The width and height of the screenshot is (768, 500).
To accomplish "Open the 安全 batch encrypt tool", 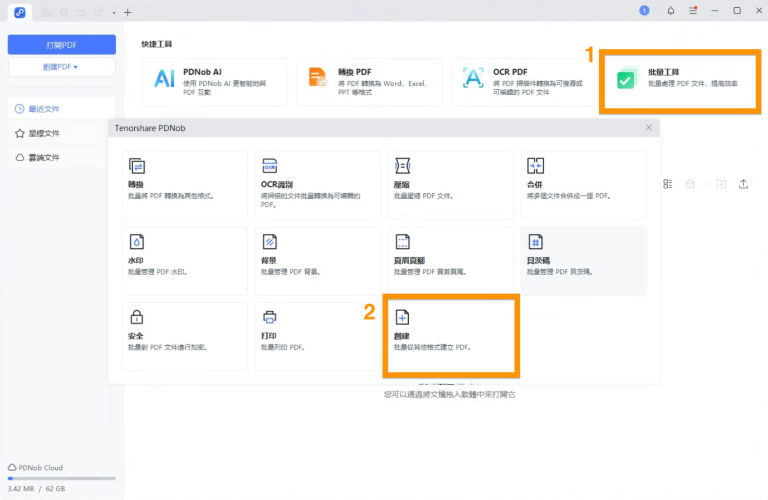I will (185, 336).
